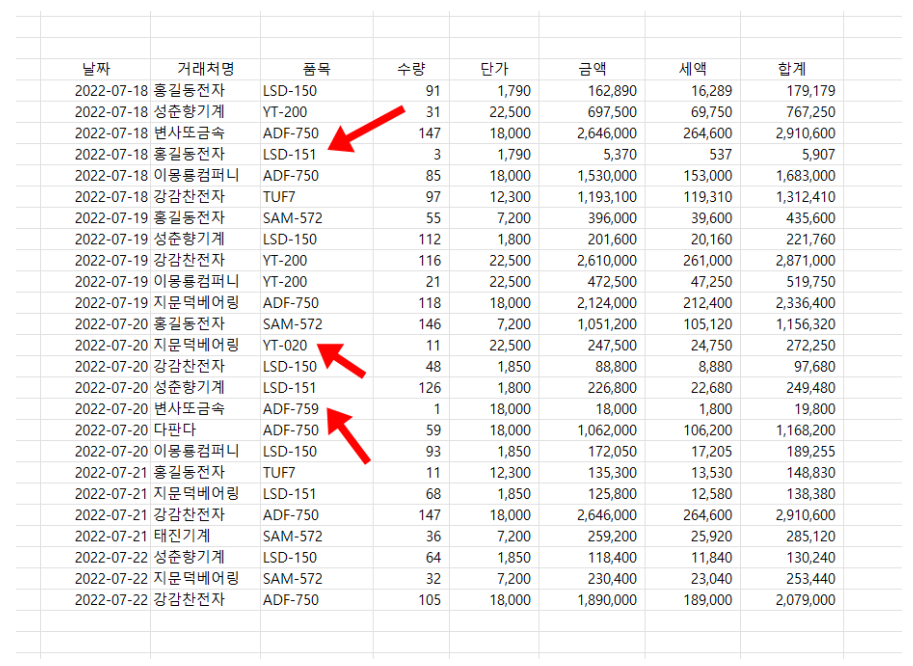Select the total cell 5,907
Screen dimensions: 913x666
792,154
